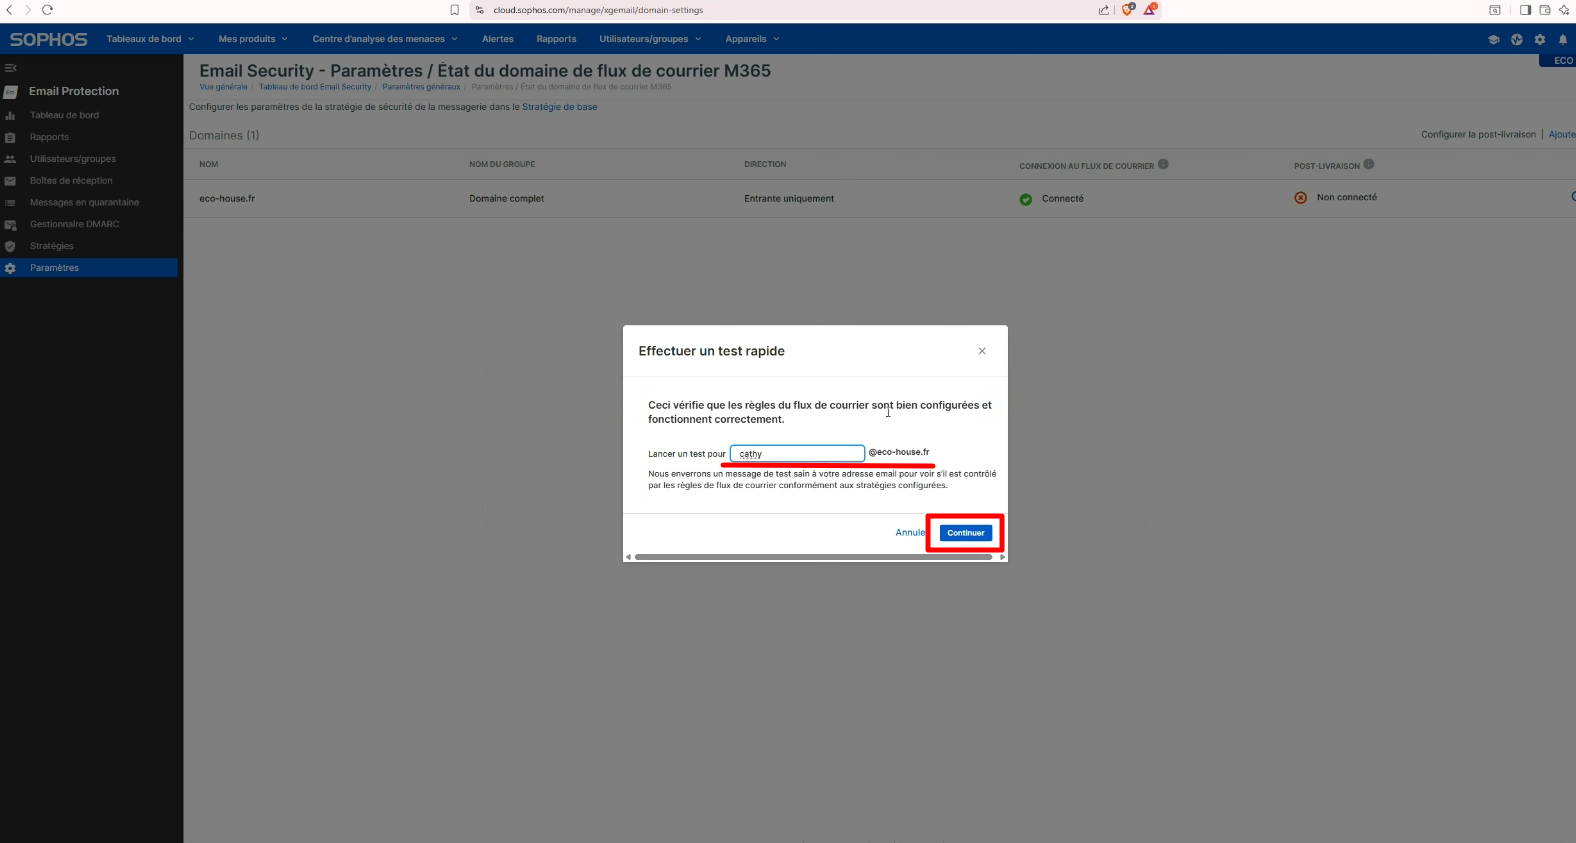Click the SOPHOS logo
Viewport: 1576px width, 843px height.
point(48,40)
